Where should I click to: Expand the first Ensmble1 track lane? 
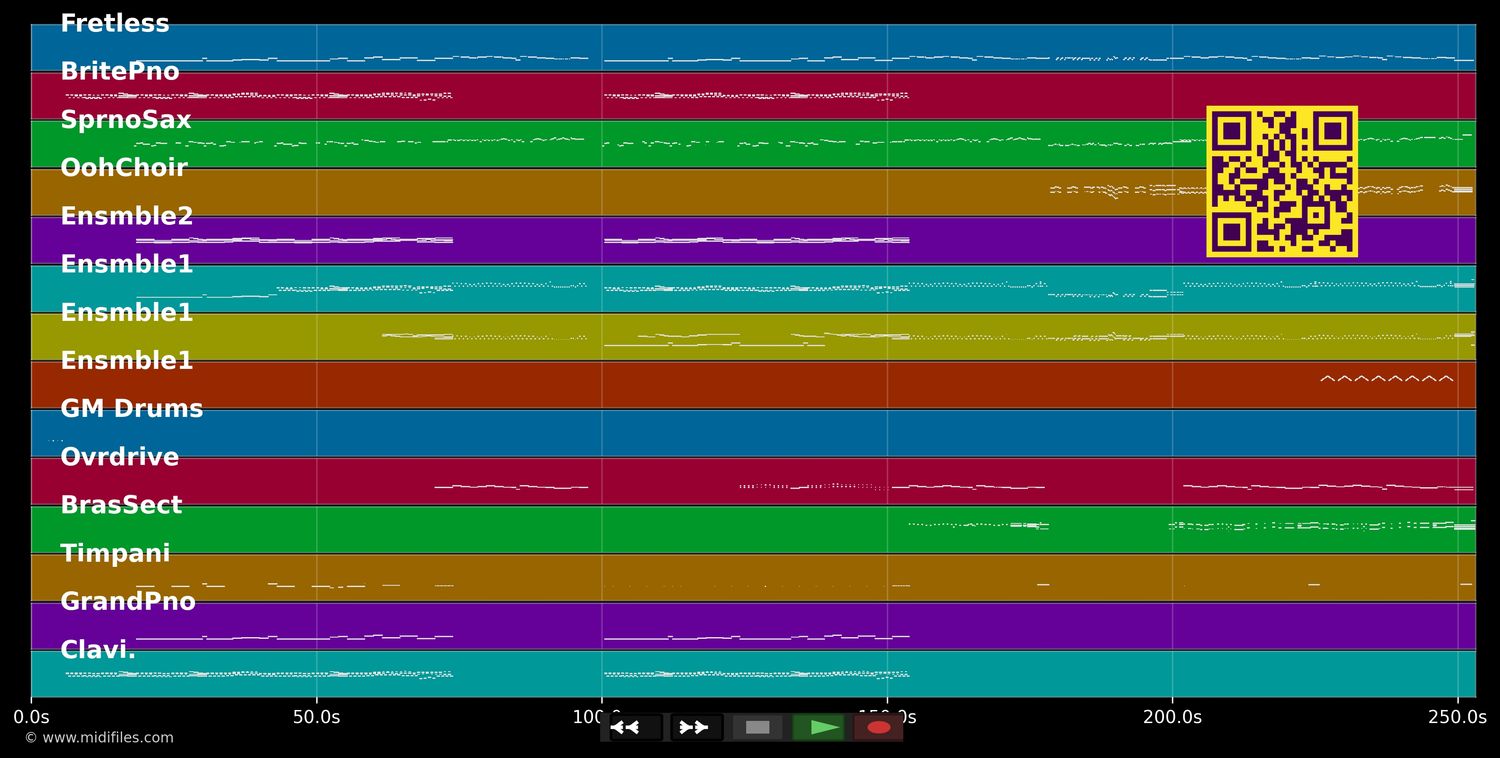pyautogui.click(x=126, y=264)
